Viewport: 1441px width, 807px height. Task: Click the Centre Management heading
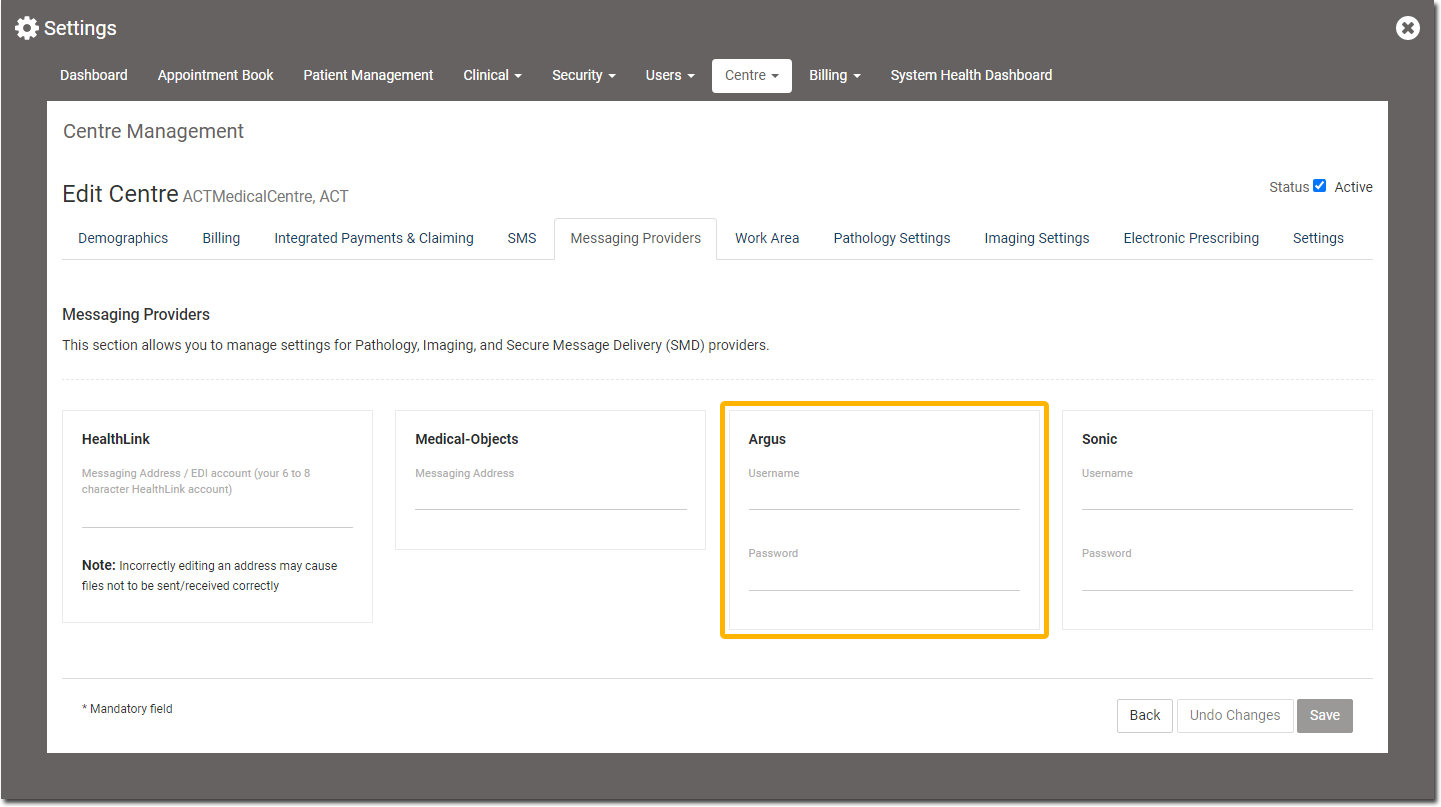(x=153, y=131)
